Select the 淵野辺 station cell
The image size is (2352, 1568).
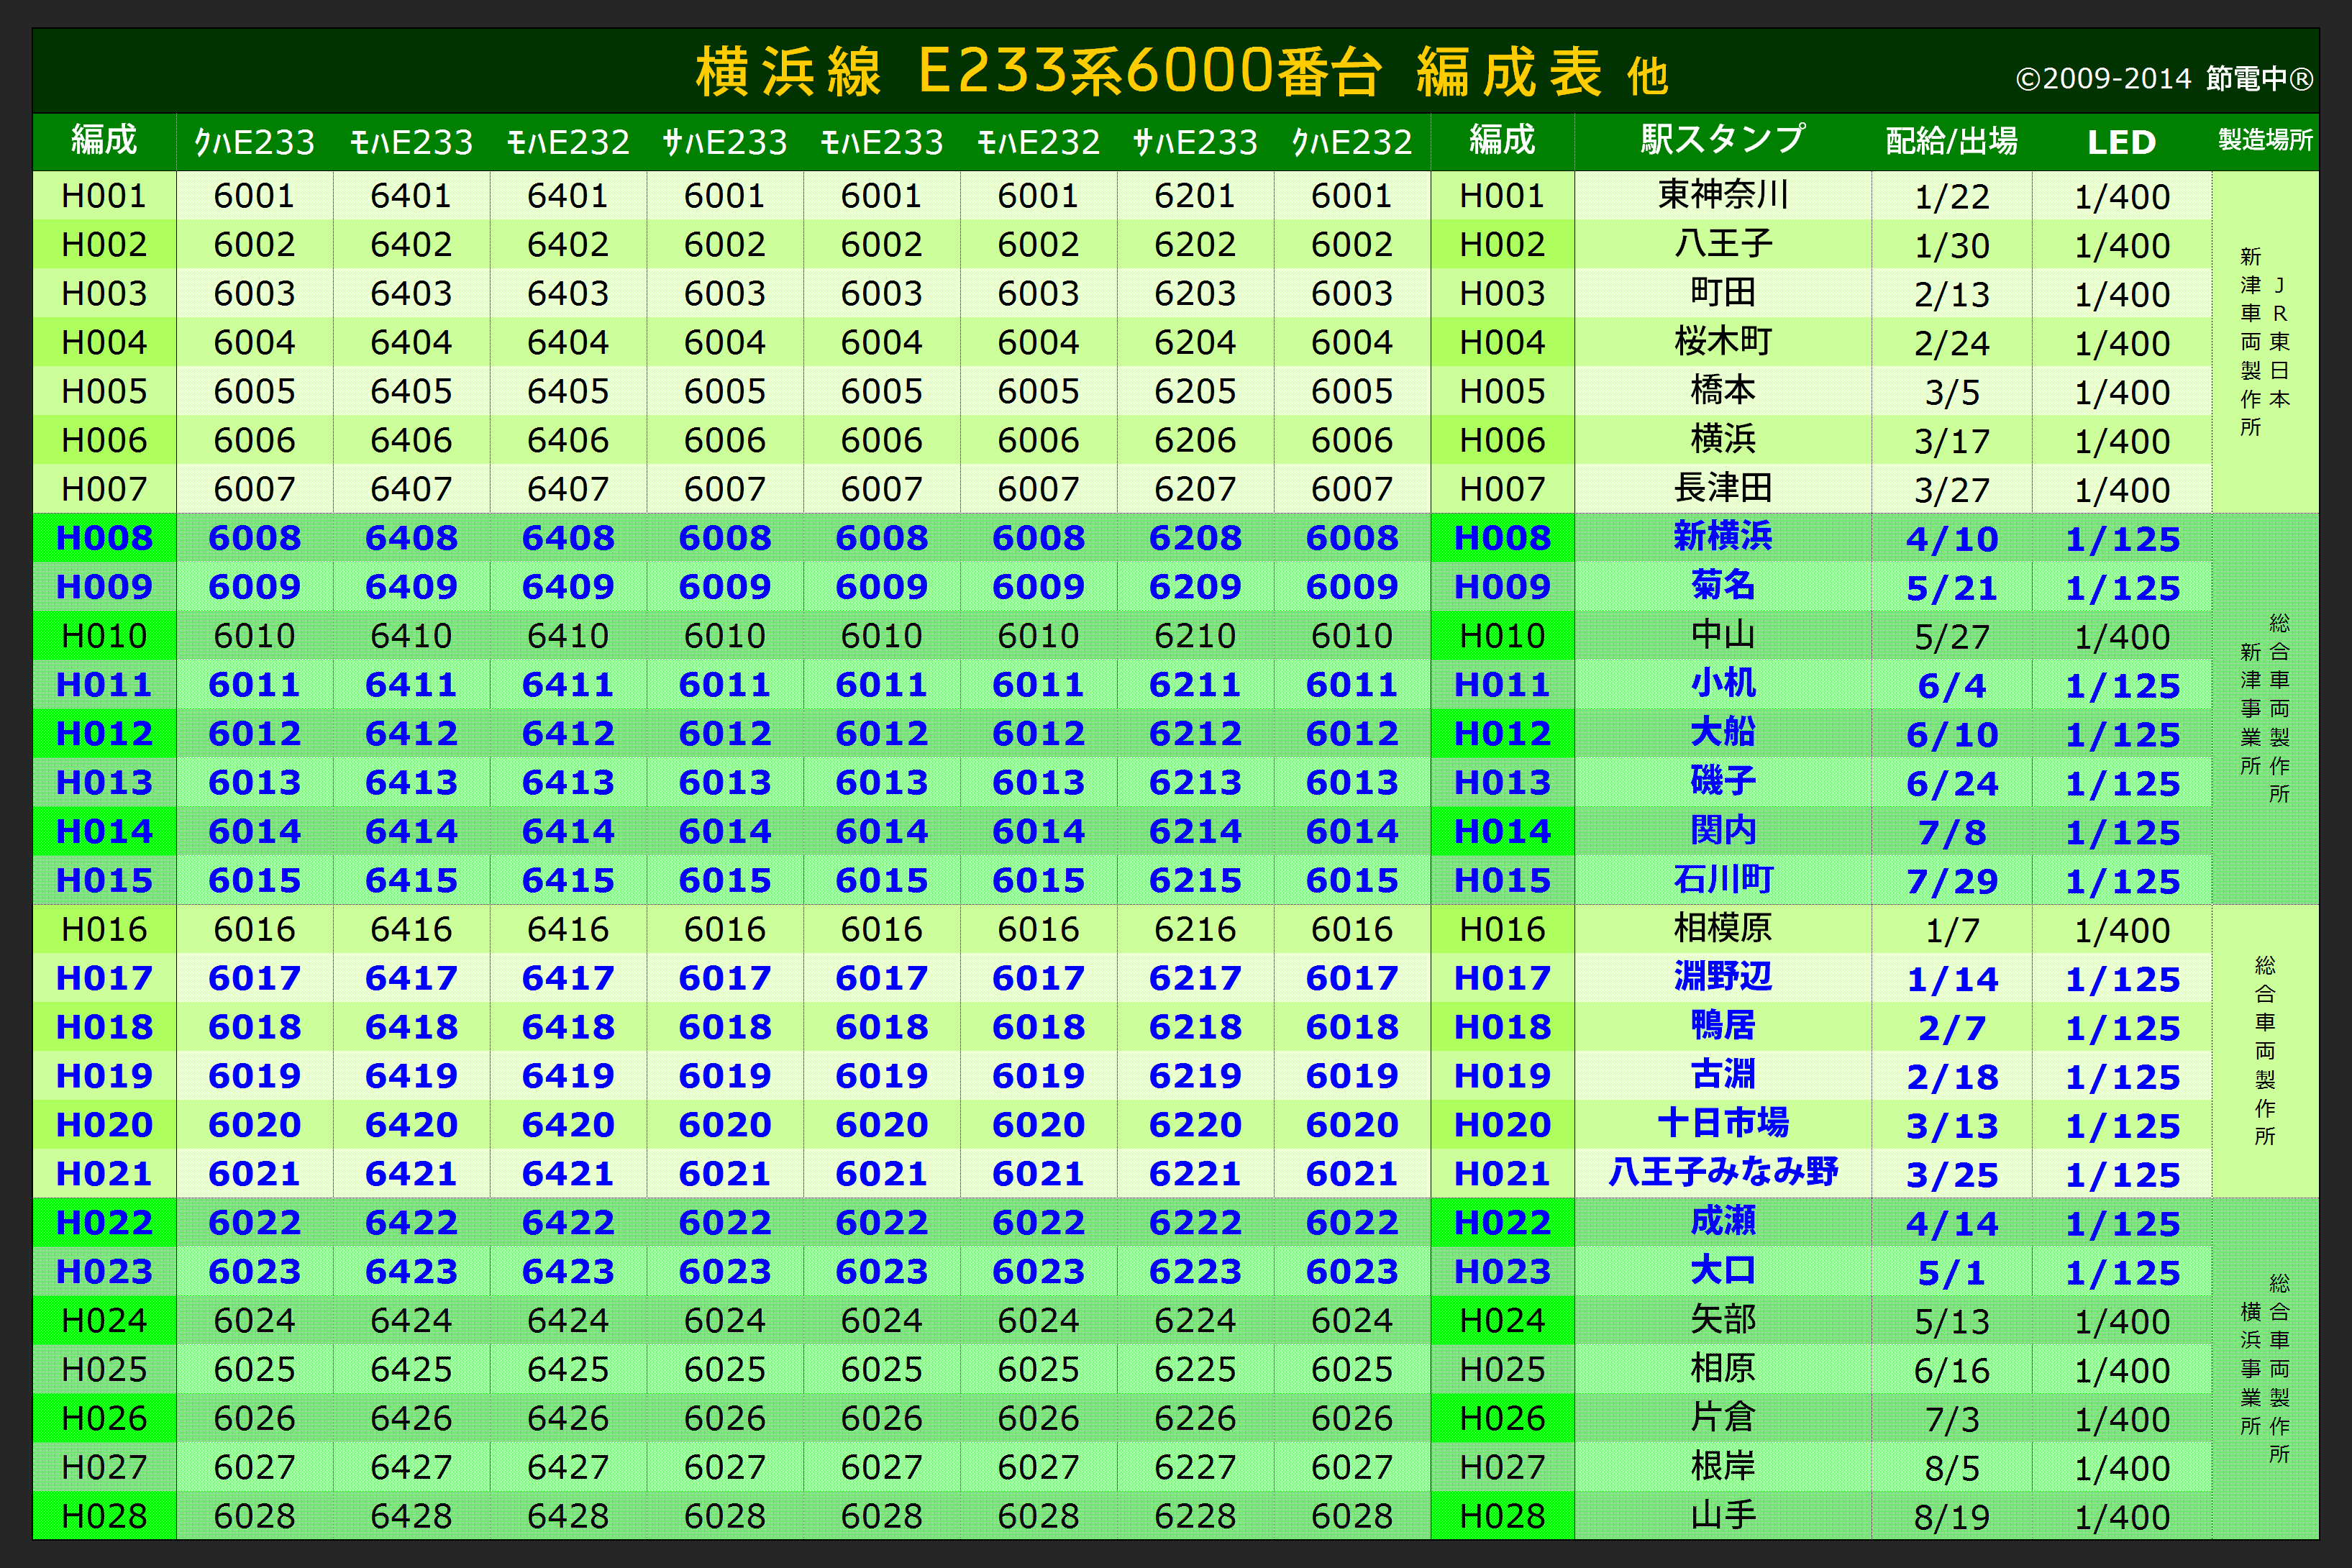point(1722,977)
